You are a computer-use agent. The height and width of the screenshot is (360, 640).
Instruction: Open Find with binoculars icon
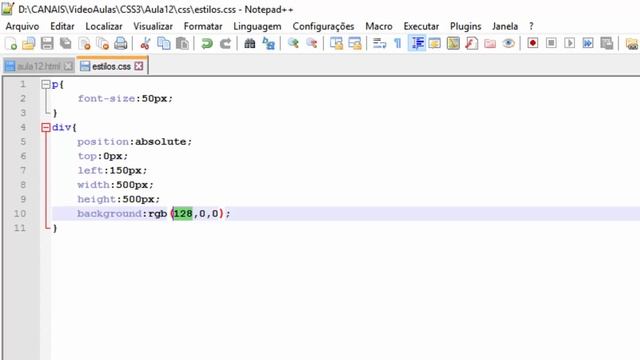pos(249,43)
